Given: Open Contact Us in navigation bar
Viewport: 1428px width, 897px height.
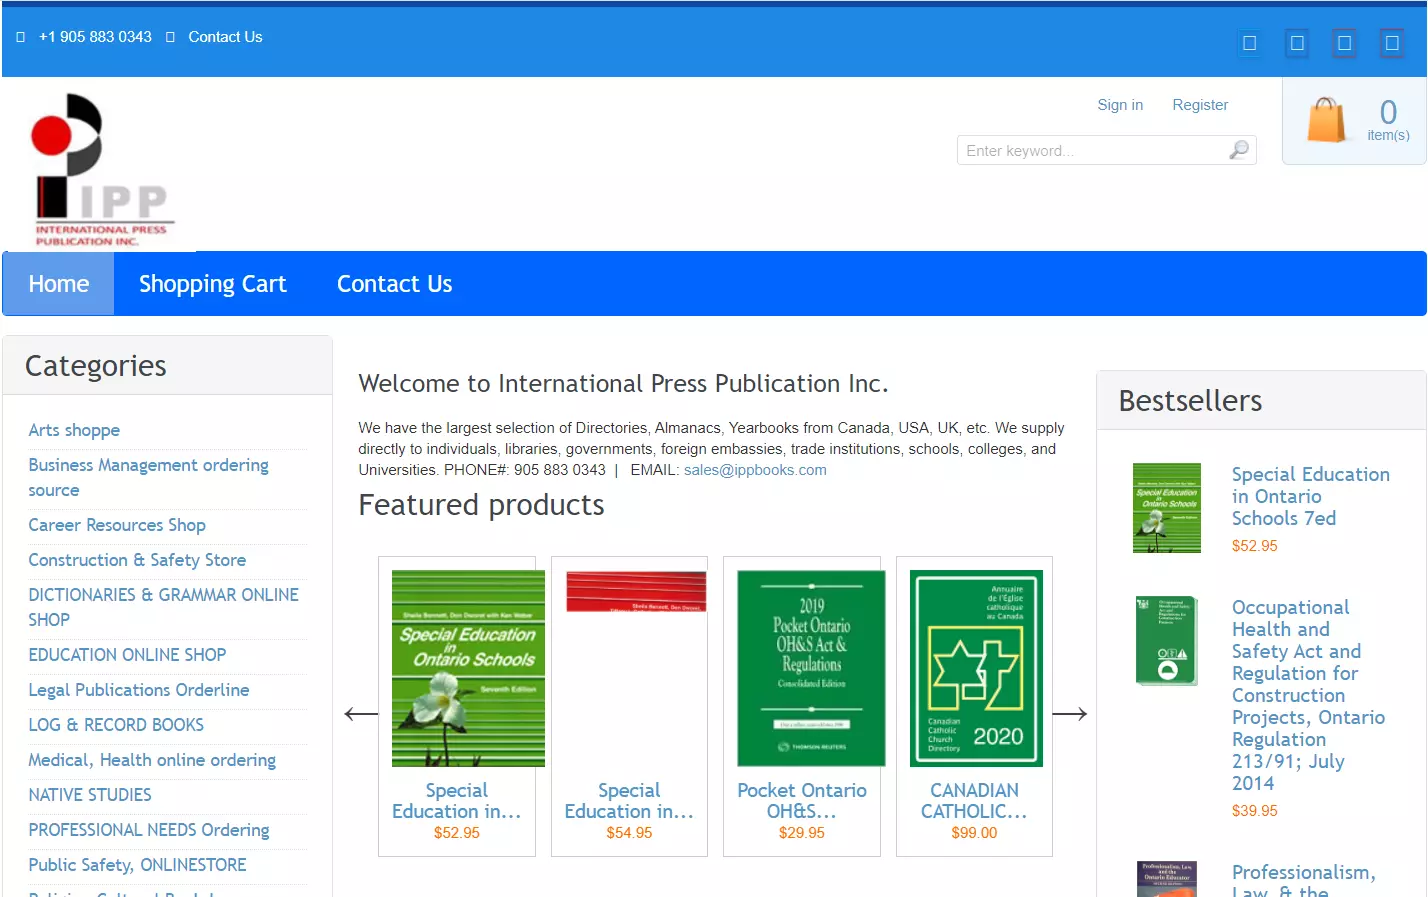Looking at the screenshot, I should (x=394, y=284).
